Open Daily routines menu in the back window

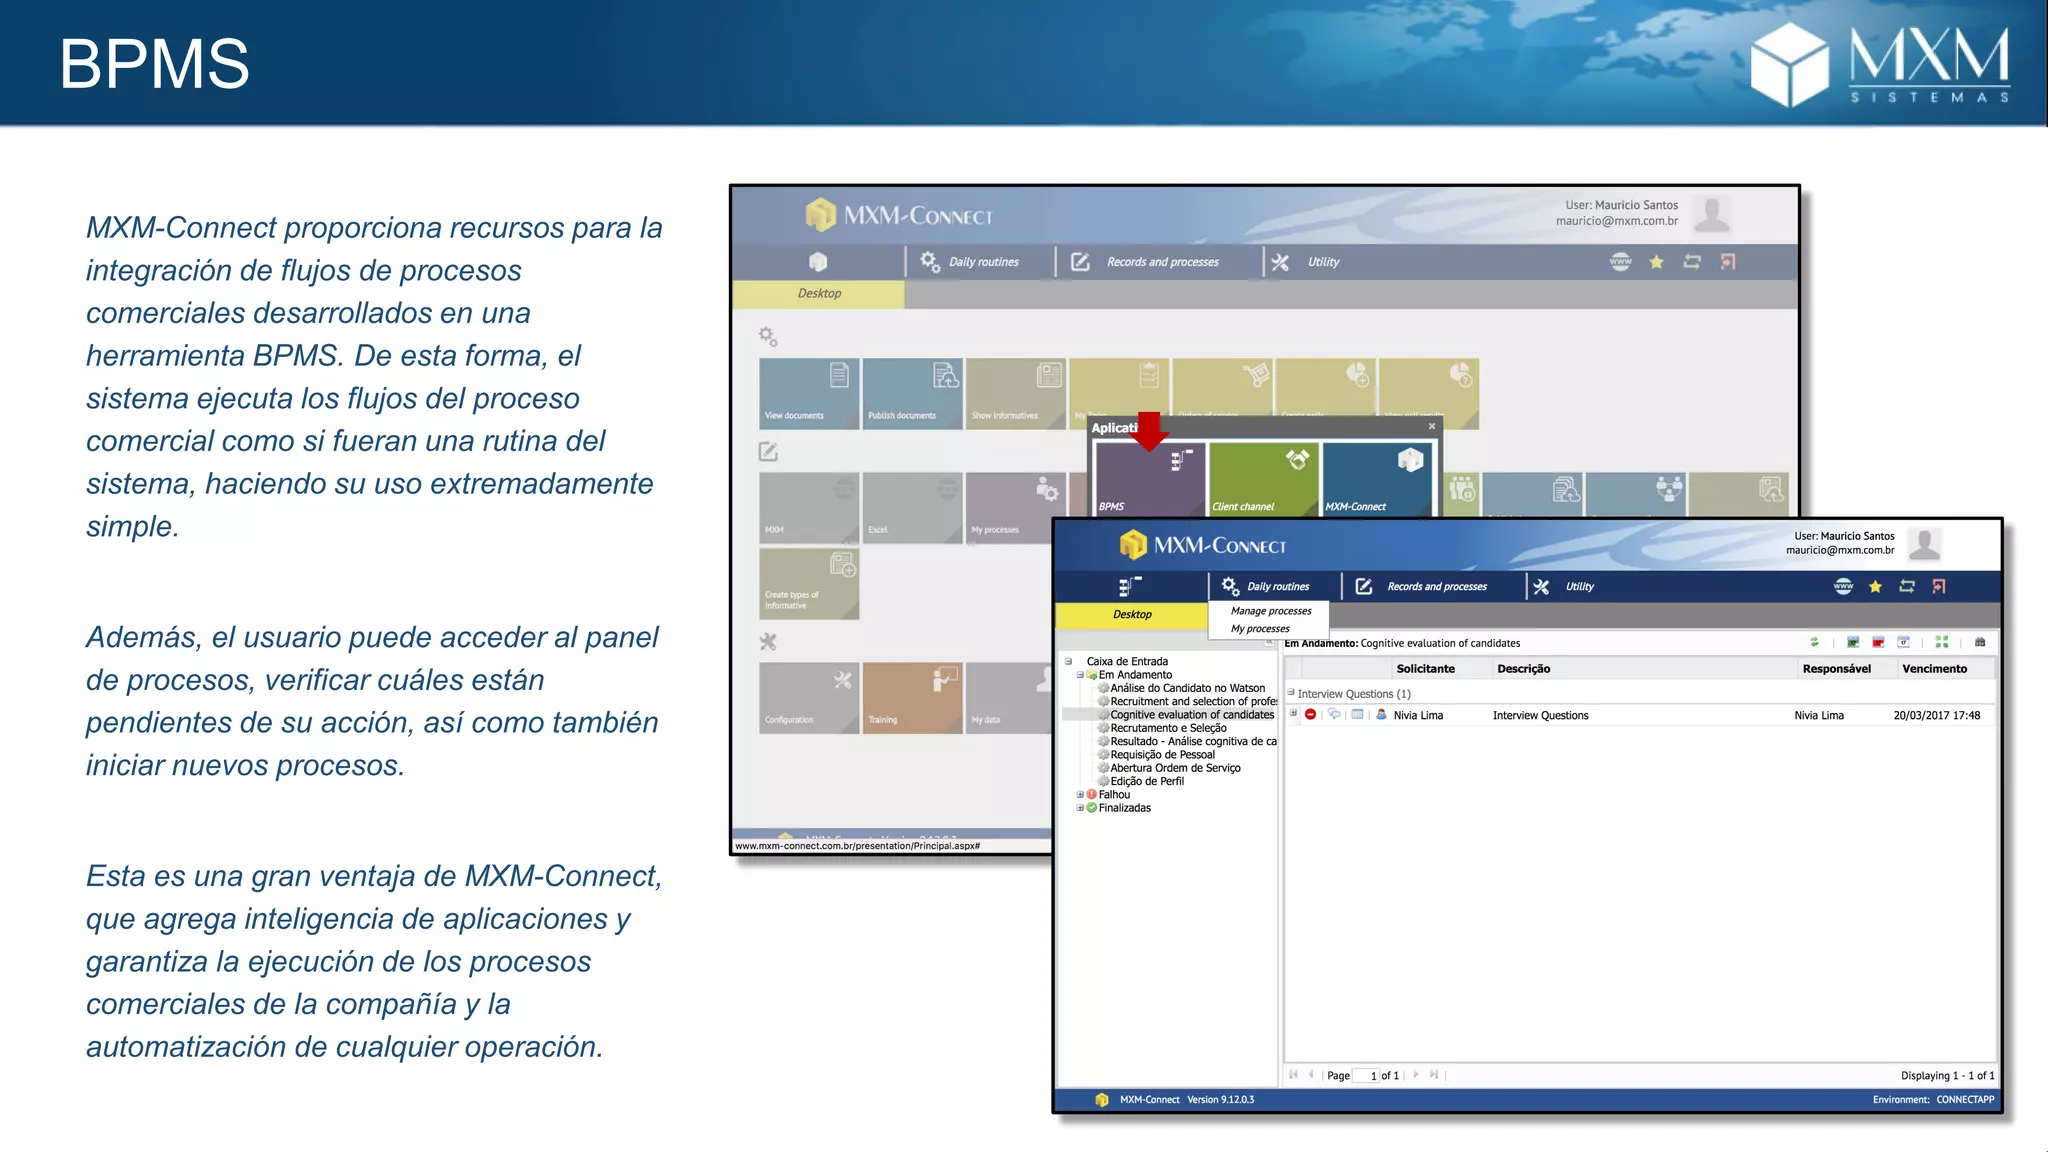(x=970, y=262)
